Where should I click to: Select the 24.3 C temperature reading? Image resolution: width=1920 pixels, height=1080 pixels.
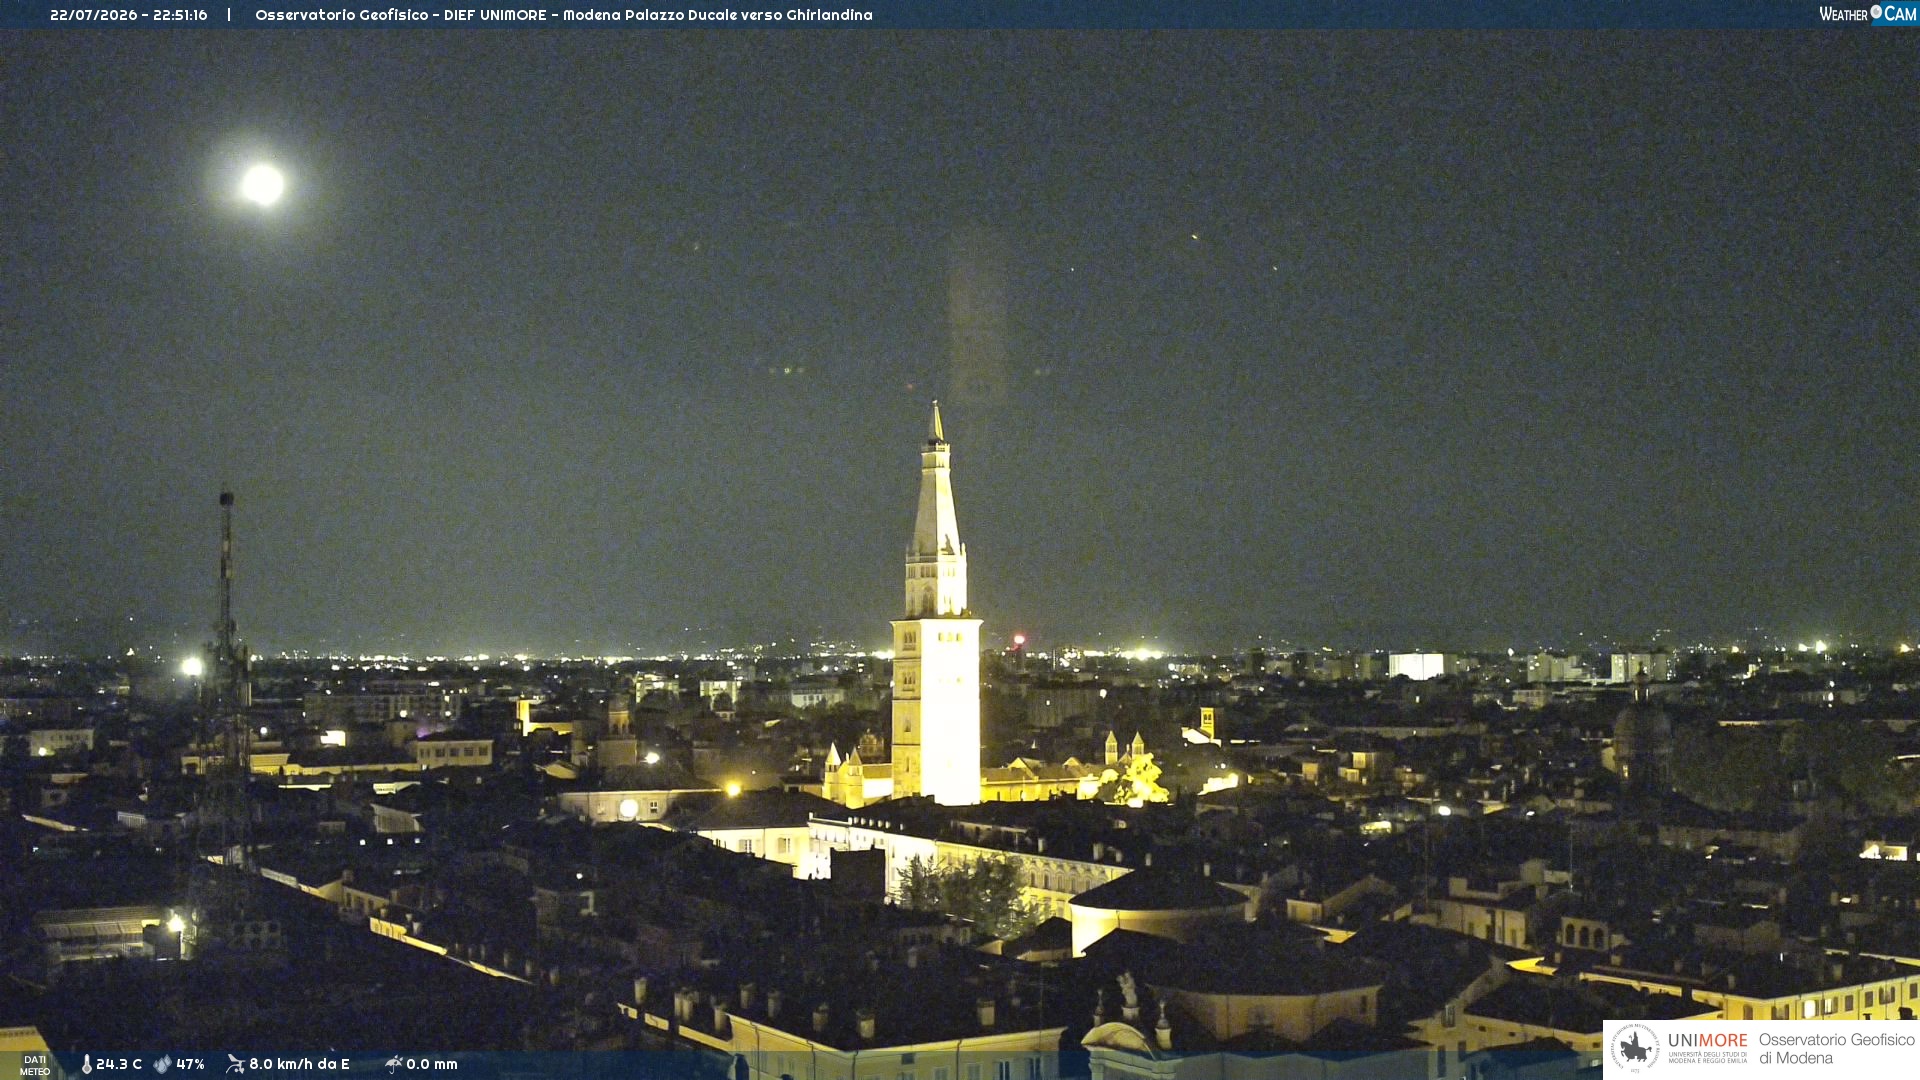pos(119,1065)
